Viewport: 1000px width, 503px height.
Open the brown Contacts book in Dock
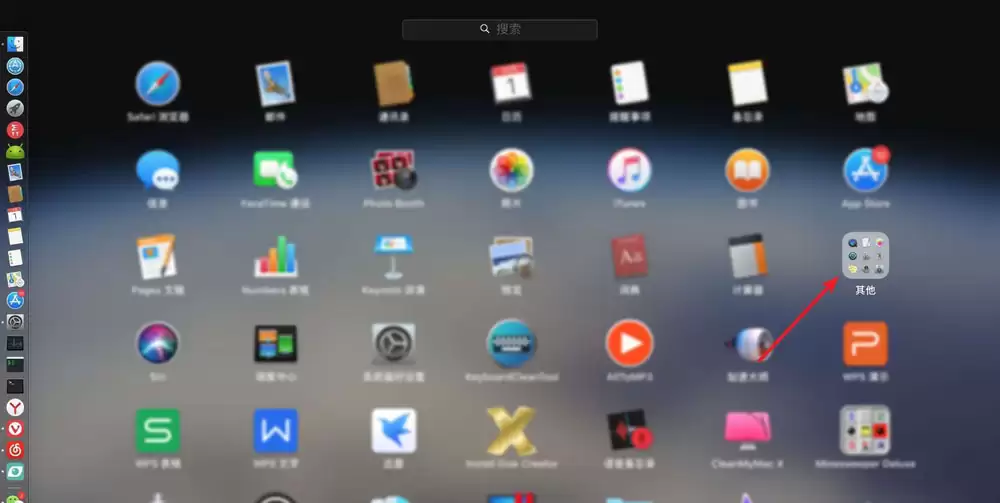[15, 194]
